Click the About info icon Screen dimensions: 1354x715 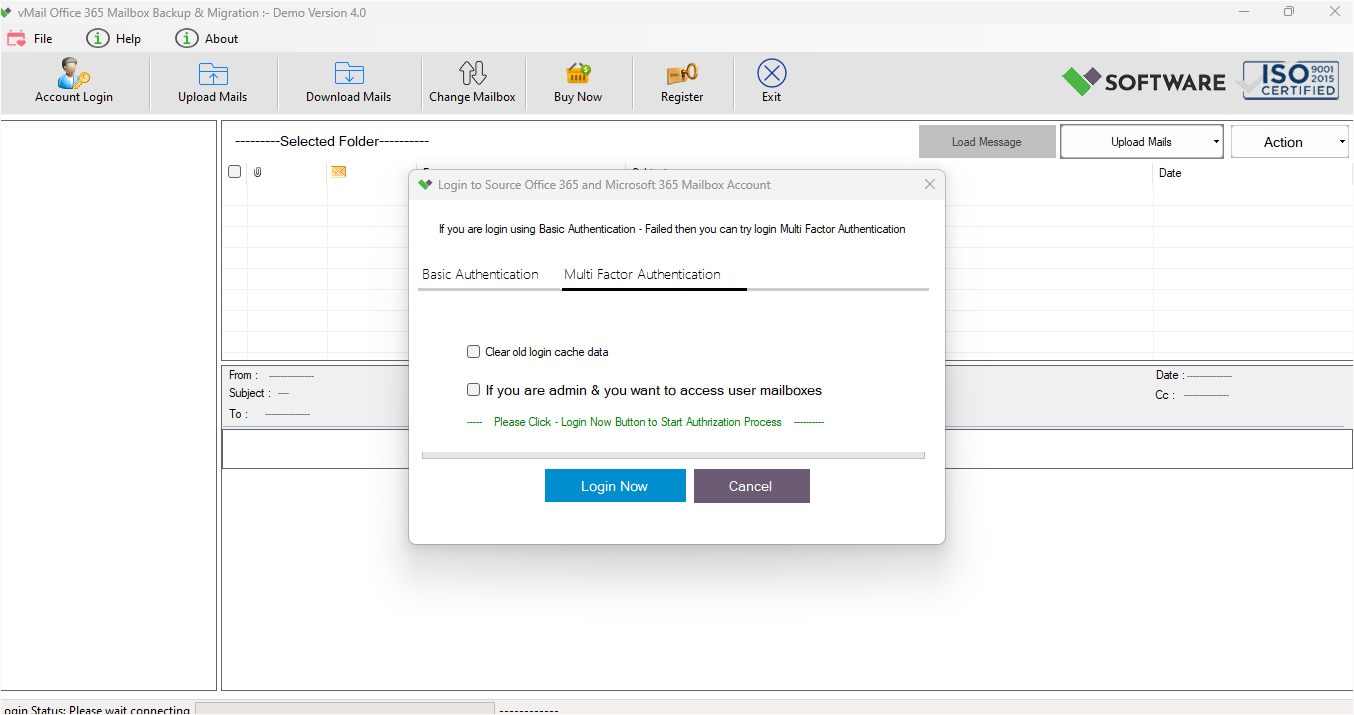[186, 39]
